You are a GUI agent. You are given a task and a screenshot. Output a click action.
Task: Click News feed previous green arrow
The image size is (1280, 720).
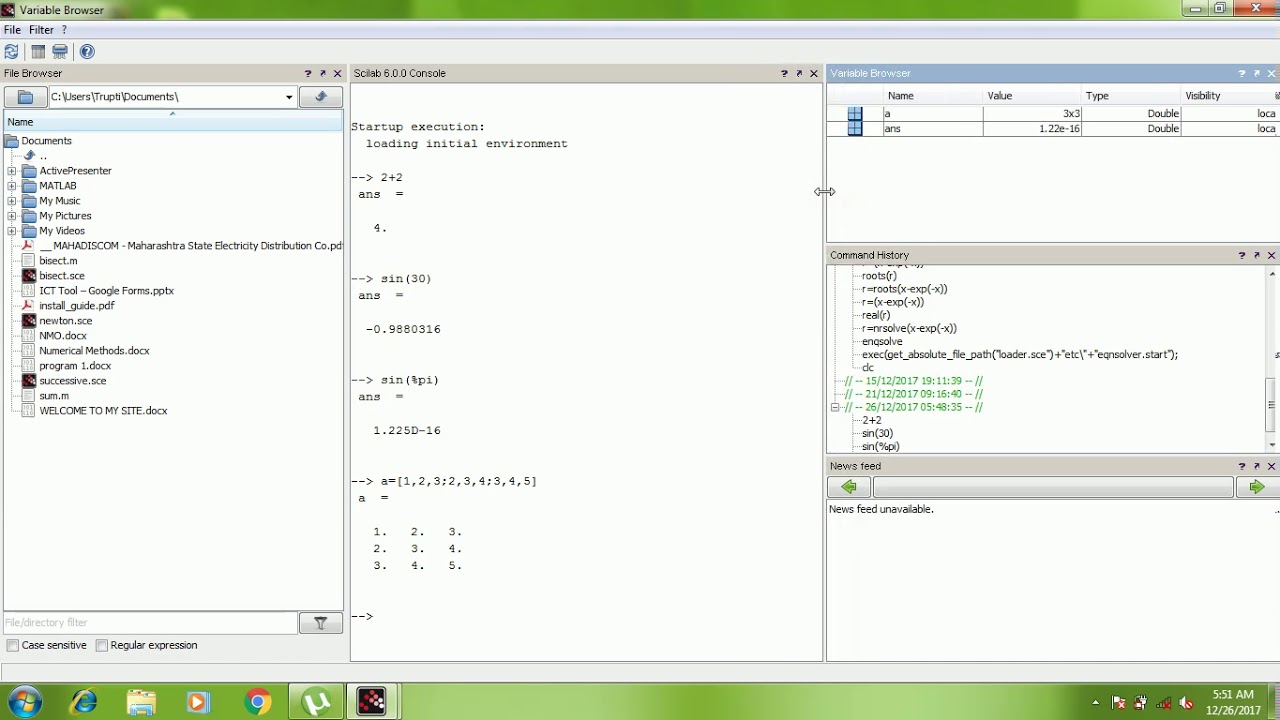(x=849, y=487)
